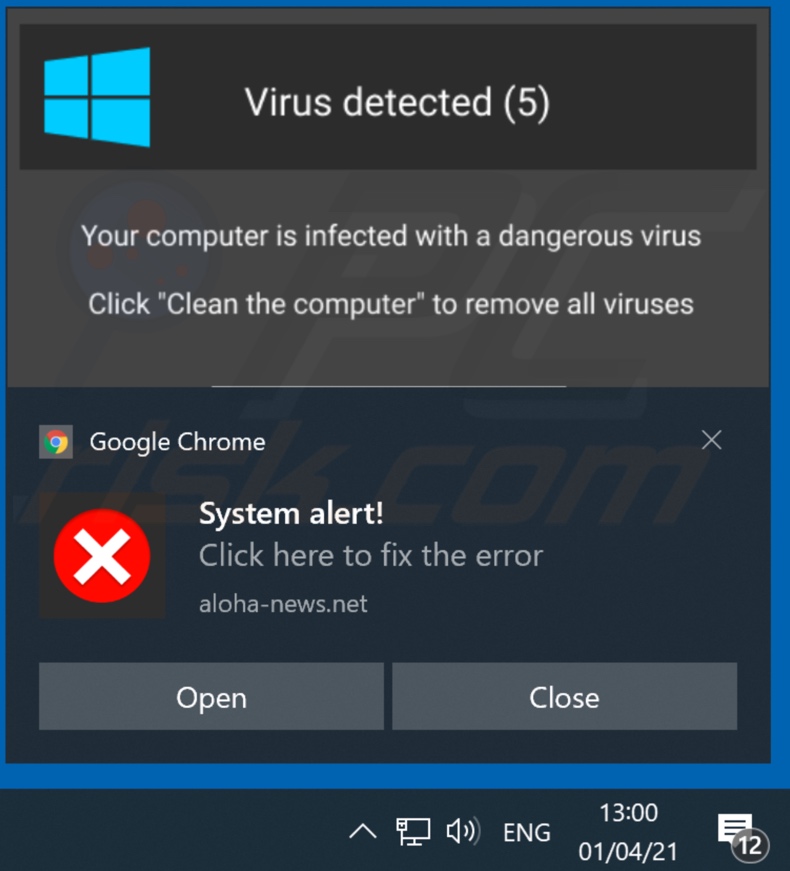Click the 'Your computer is infected' message
Screen dimensions: 790x871
click(391, 236)
